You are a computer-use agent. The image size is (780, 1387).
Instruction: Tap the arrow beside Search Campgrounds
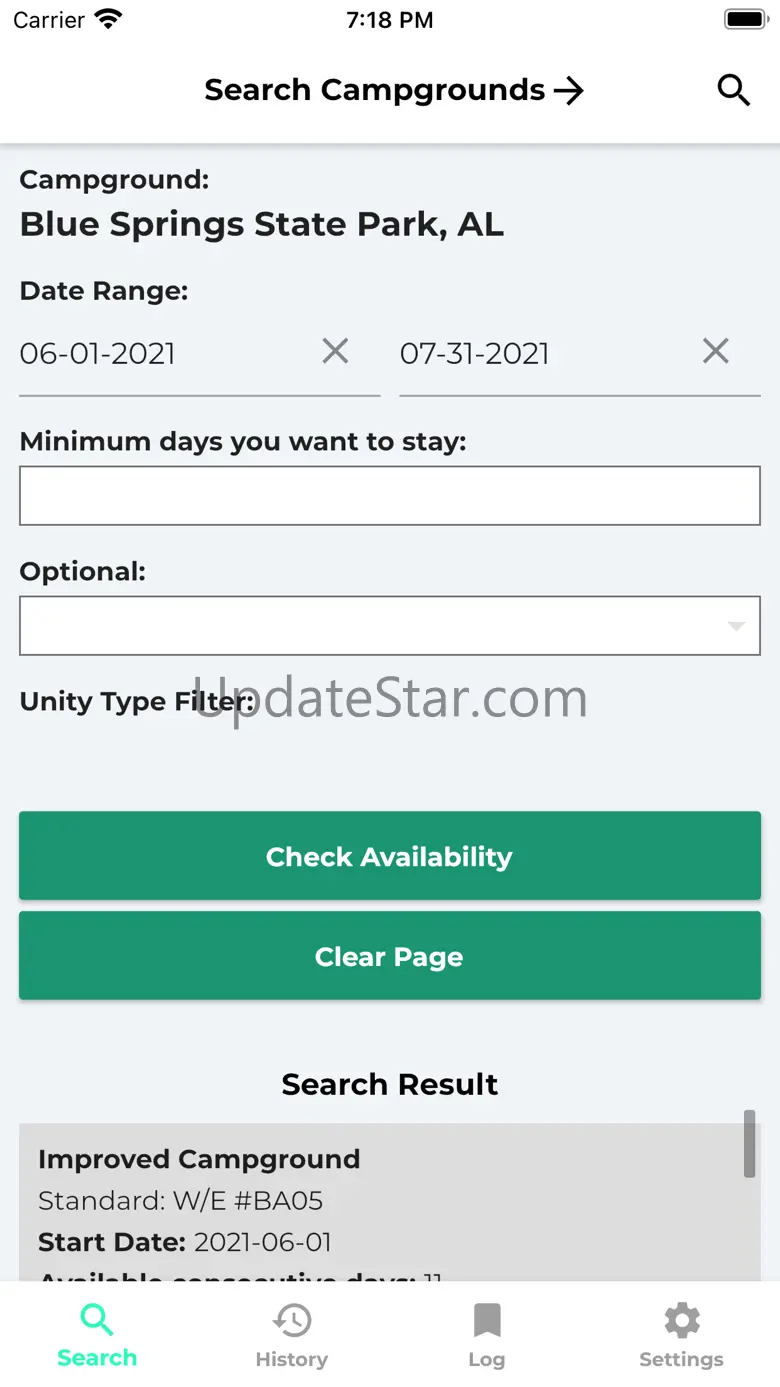(x=568, y=91)
